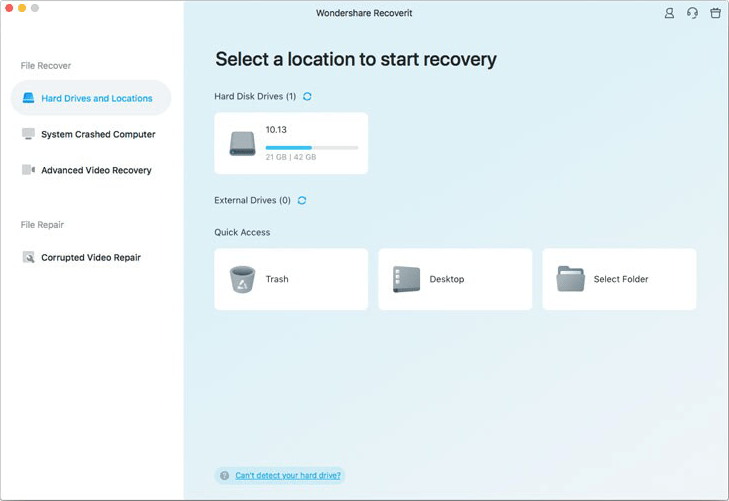Refresh the External Drives list
Image resolution: width=729 pixels, height=501 pixels.
(x=302, y=200)
